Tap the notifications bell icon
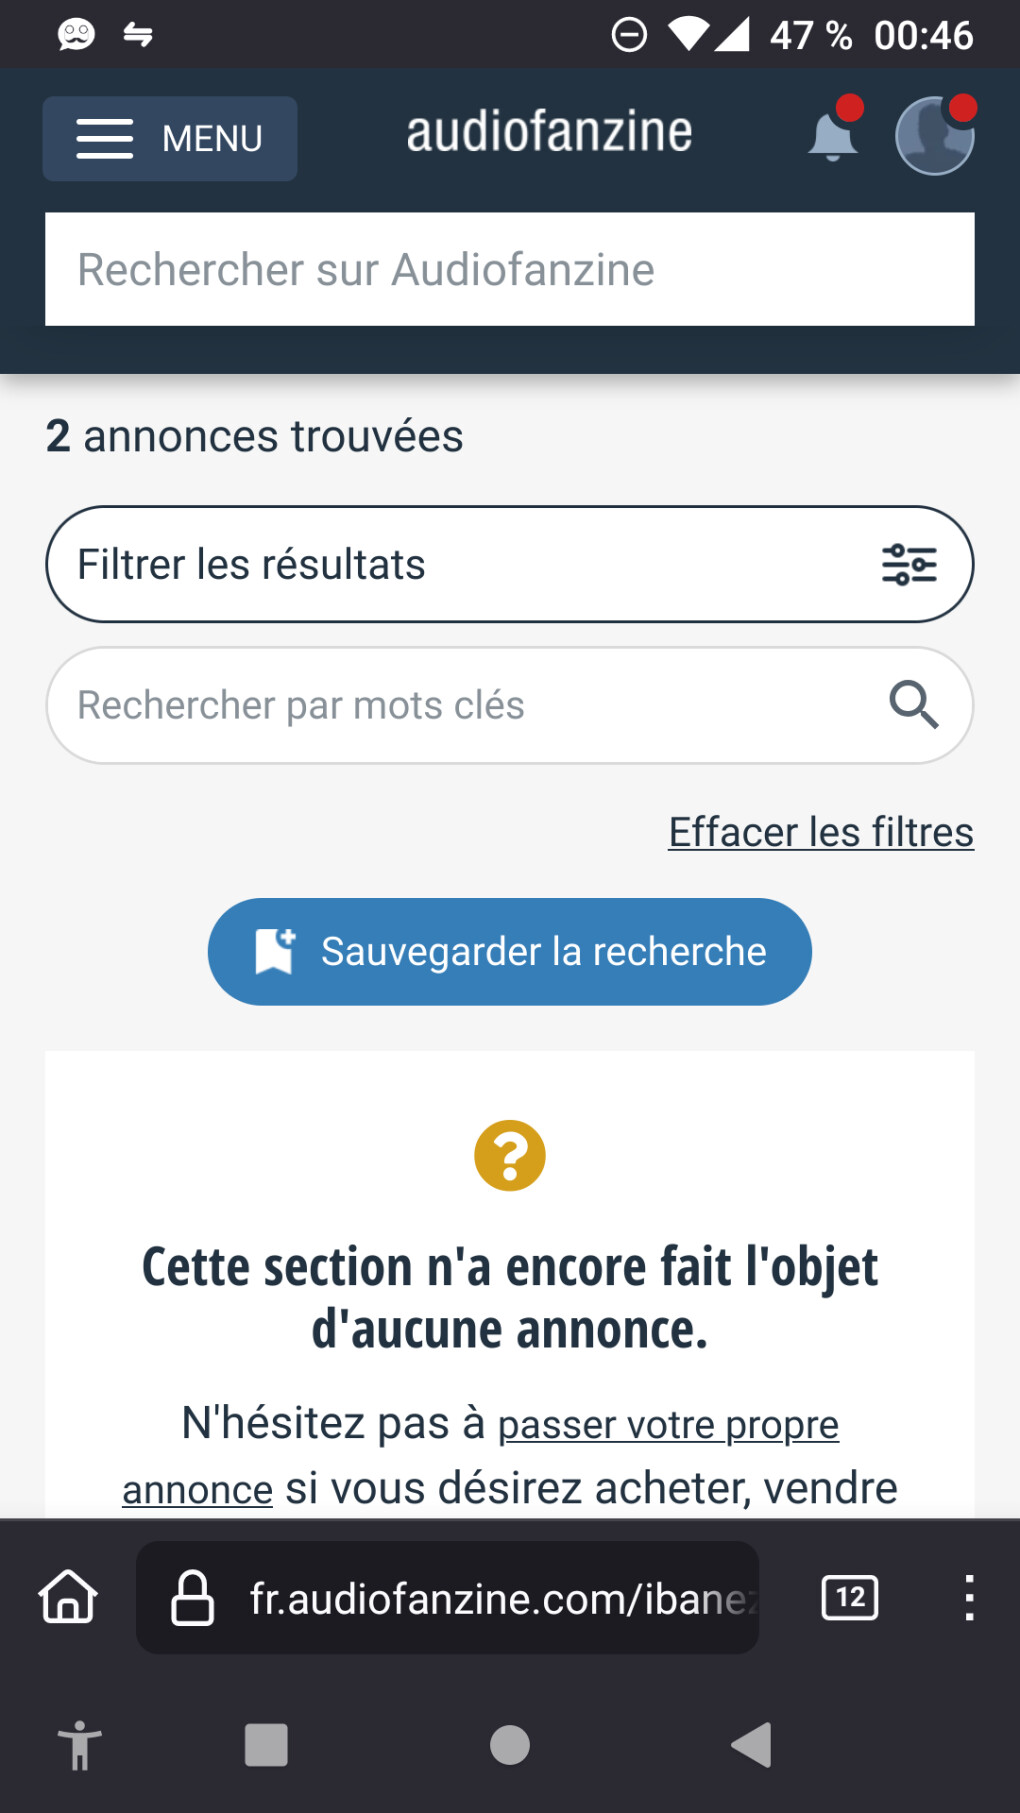 tap(832, 137)
